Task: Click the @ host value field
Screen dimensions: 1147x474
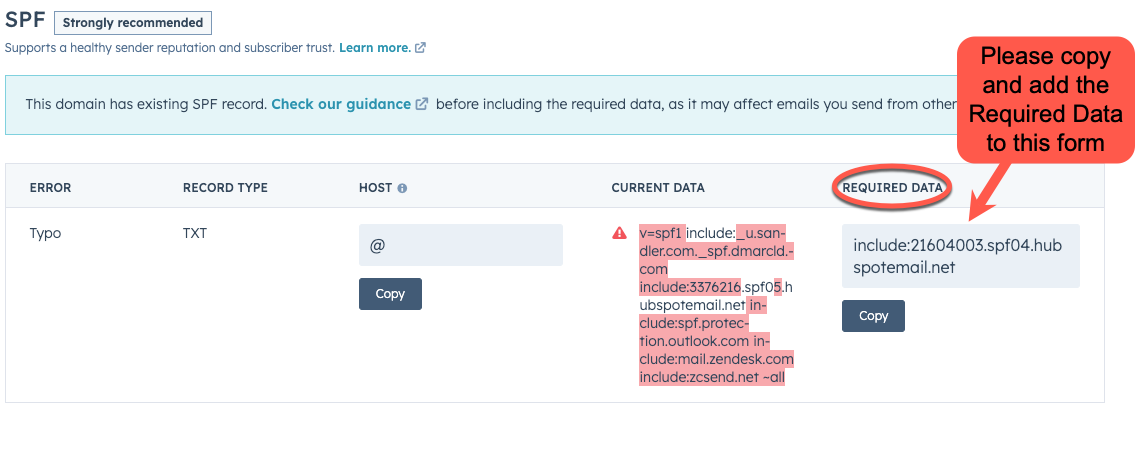Action: [x=460, y=245]
